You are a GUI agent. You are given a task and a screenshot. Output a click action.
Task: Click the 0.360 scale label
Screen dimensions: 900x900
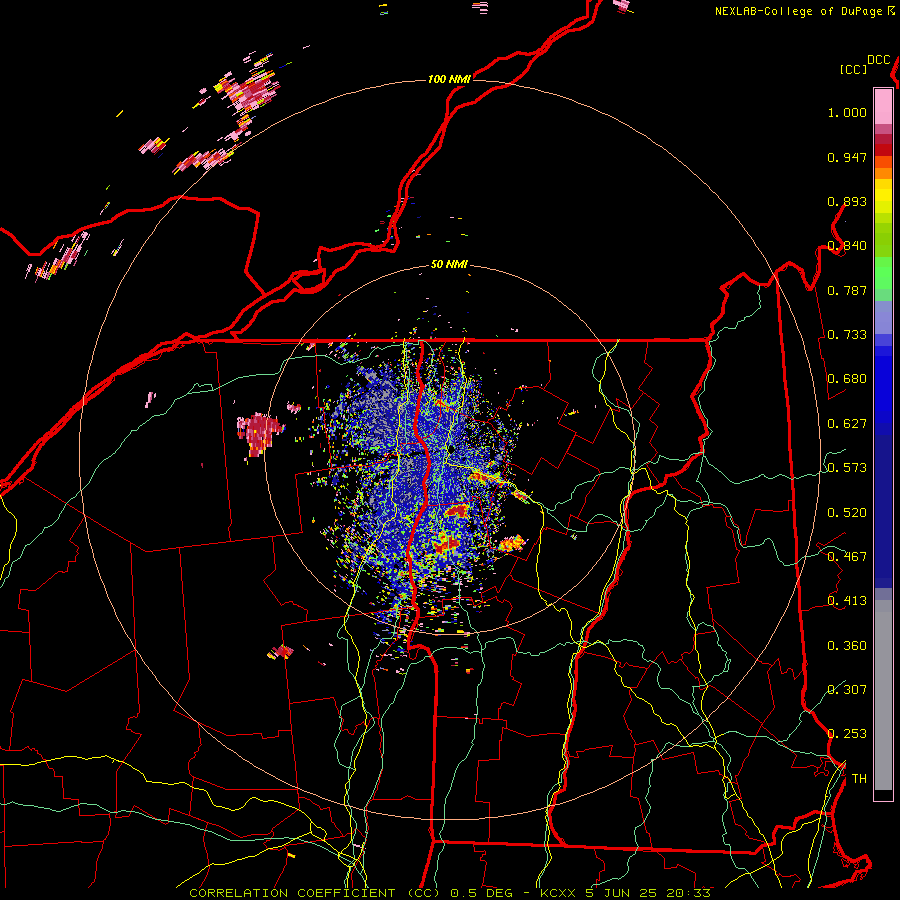click(x=847, y=646)
